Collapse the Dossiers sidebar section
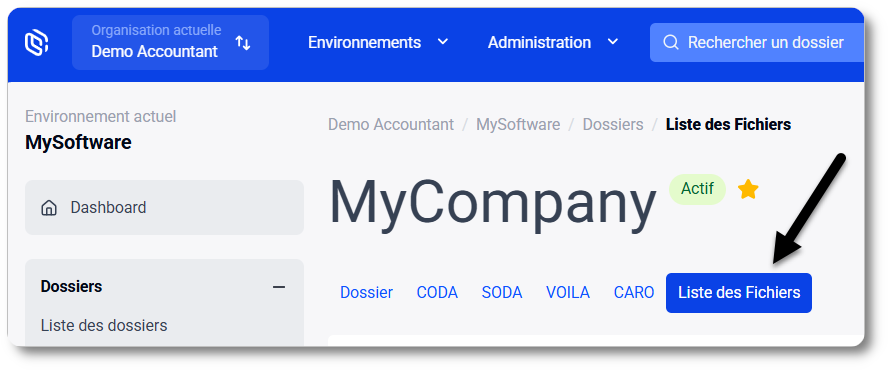The height and width of the screenshot is (370, 888). point(279,287)
